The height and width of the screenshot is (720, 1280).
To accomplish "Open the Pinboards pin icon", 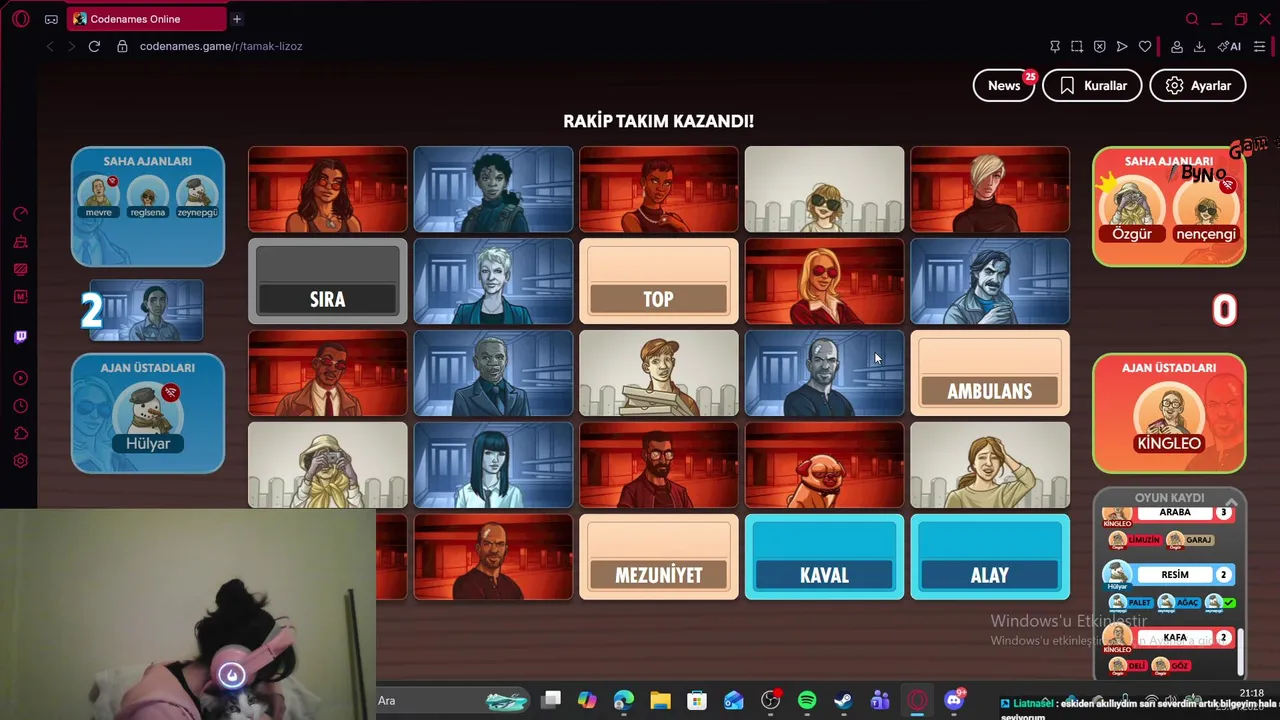I will (1055, 46).
